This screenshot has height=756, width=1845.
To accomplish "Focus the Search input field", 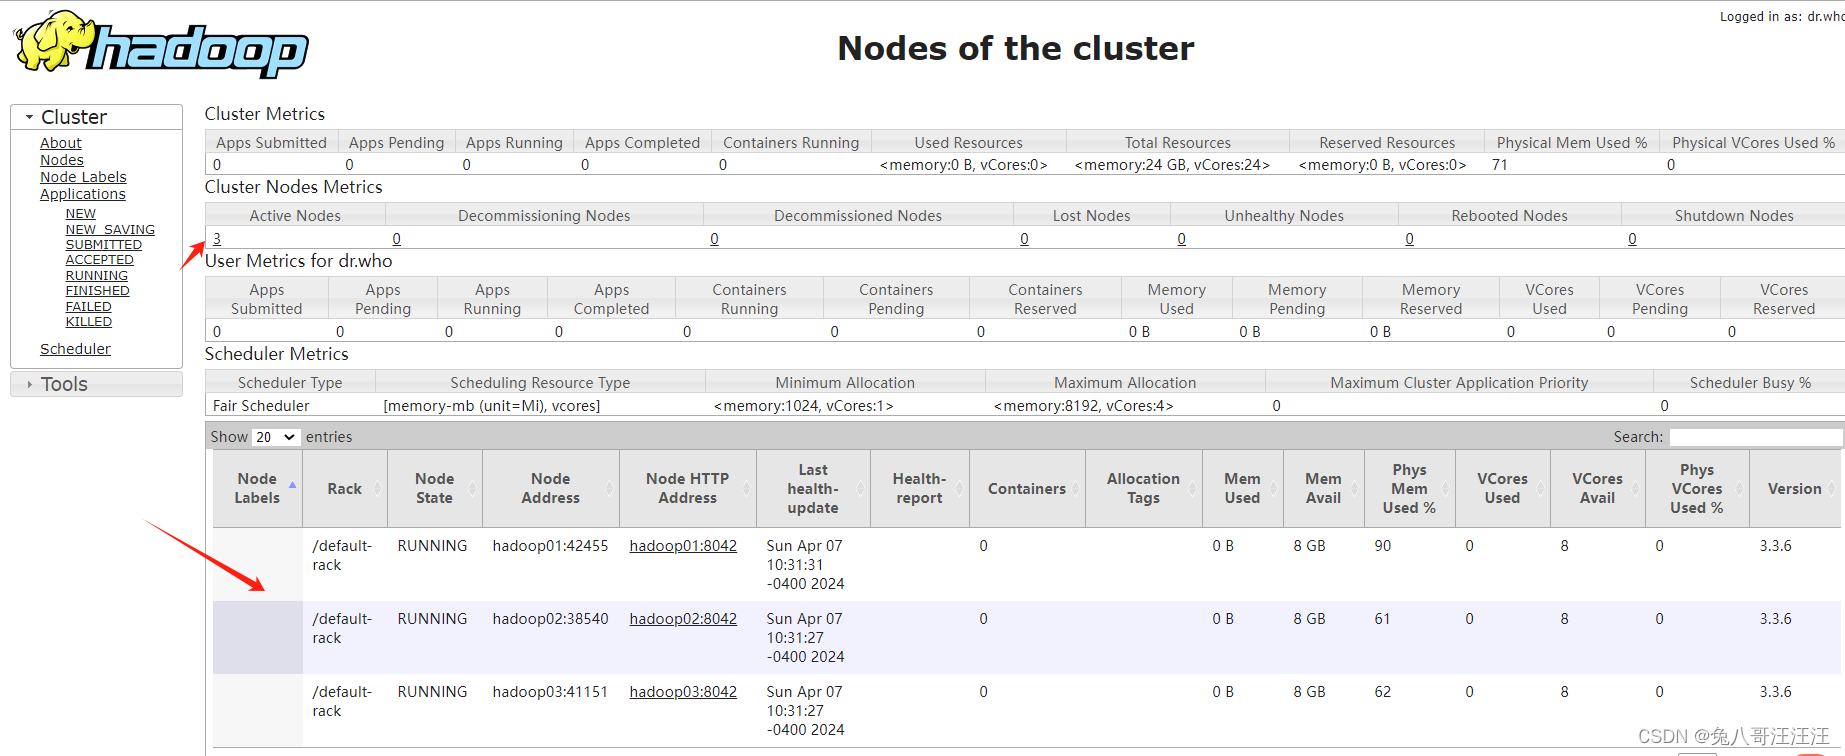I will (x=1756, y=437).
